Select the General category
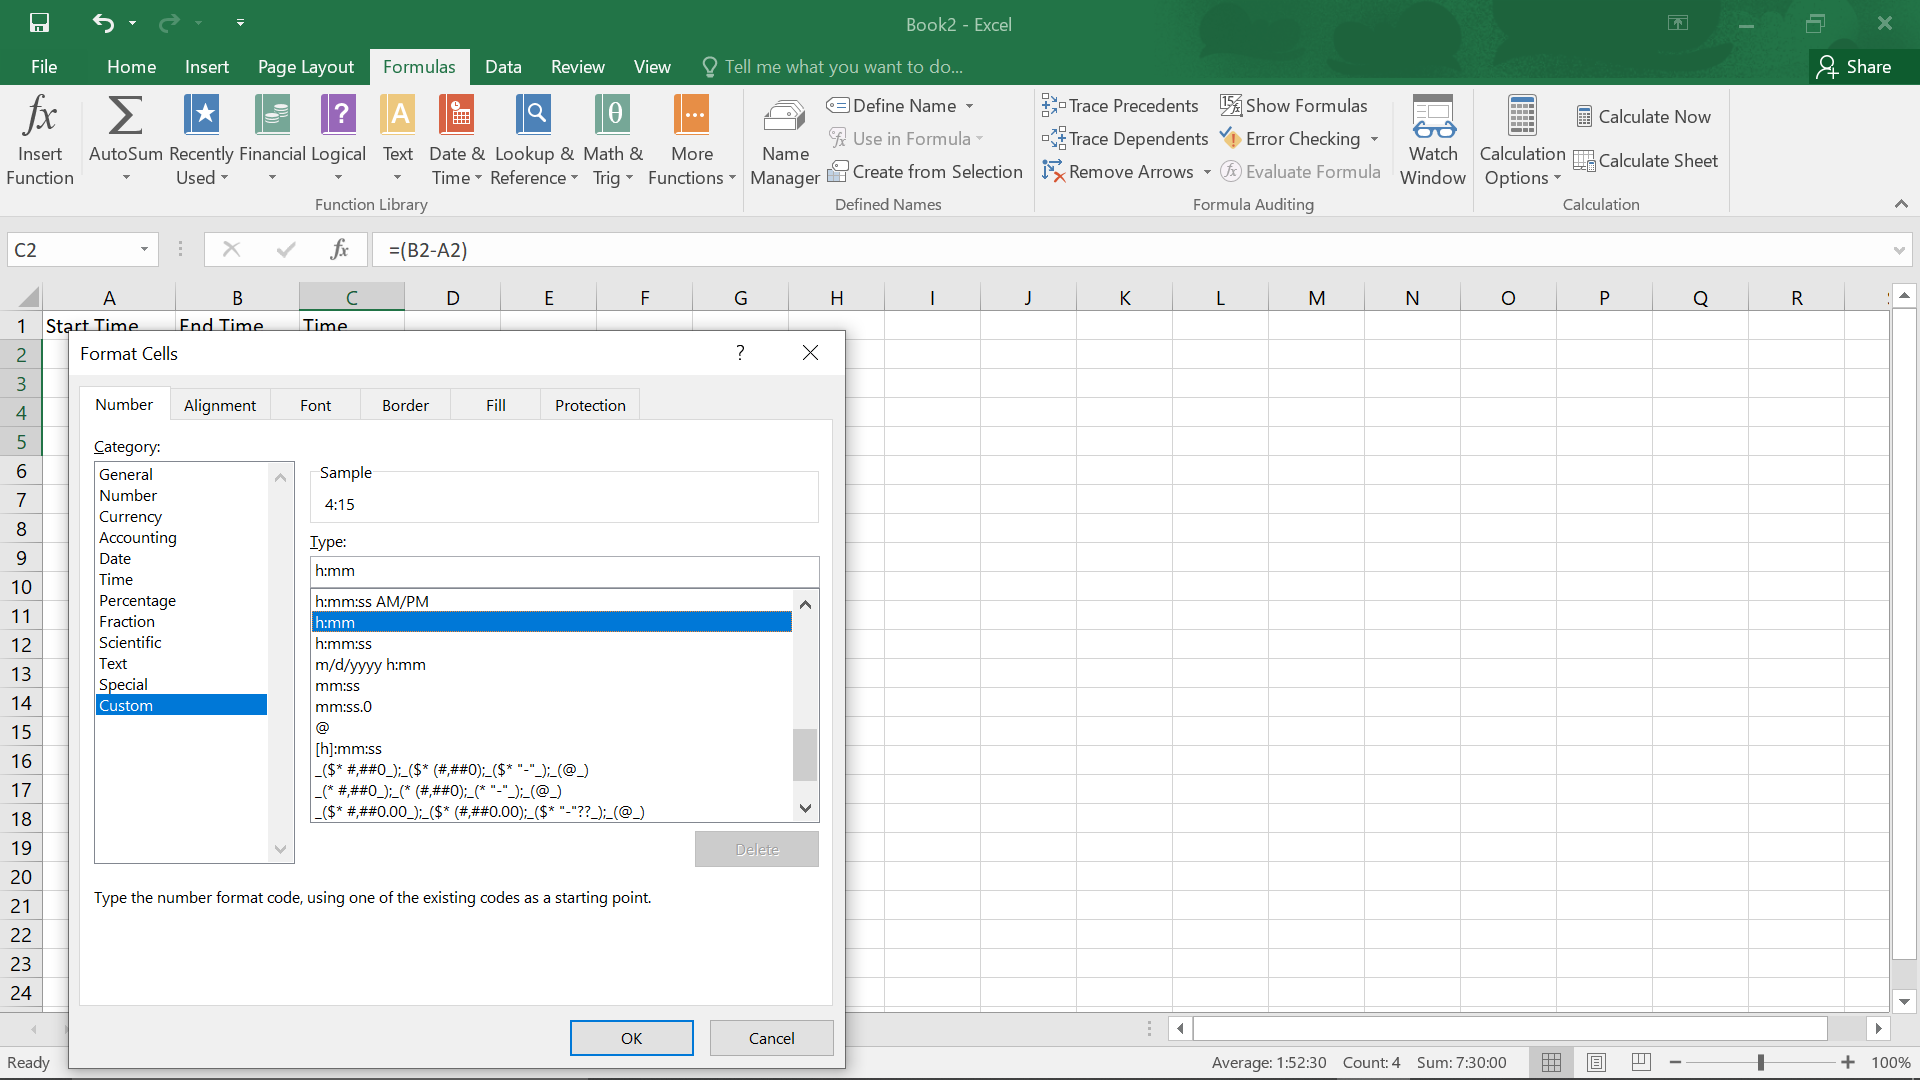The height and width of the screenshot is (1080, 1920). click(x=181, y=474)
